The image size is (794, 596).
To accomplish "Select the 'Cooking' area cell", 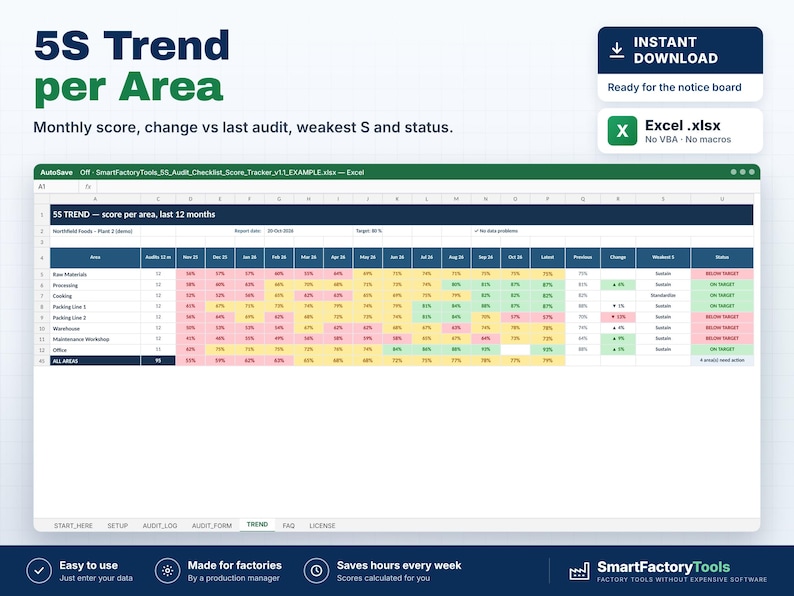I will (x=95, y=296).
